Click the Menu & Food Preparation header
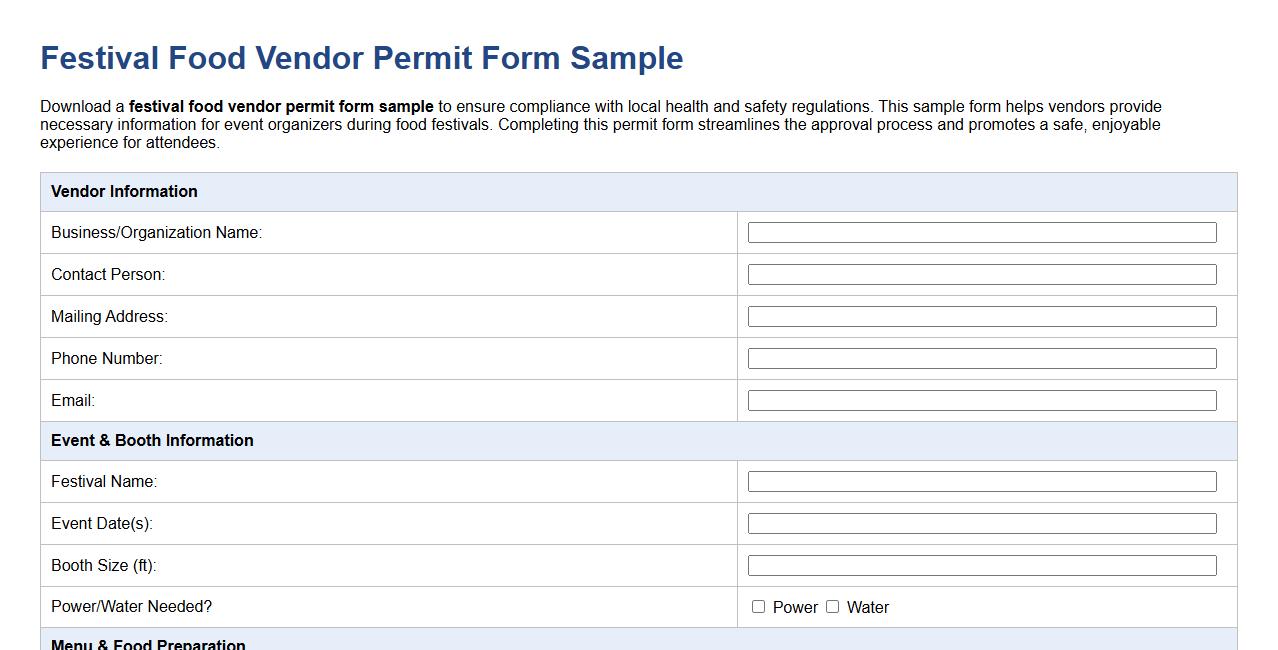The width and height of the screenshot is (1278, 650). [148, 645]
